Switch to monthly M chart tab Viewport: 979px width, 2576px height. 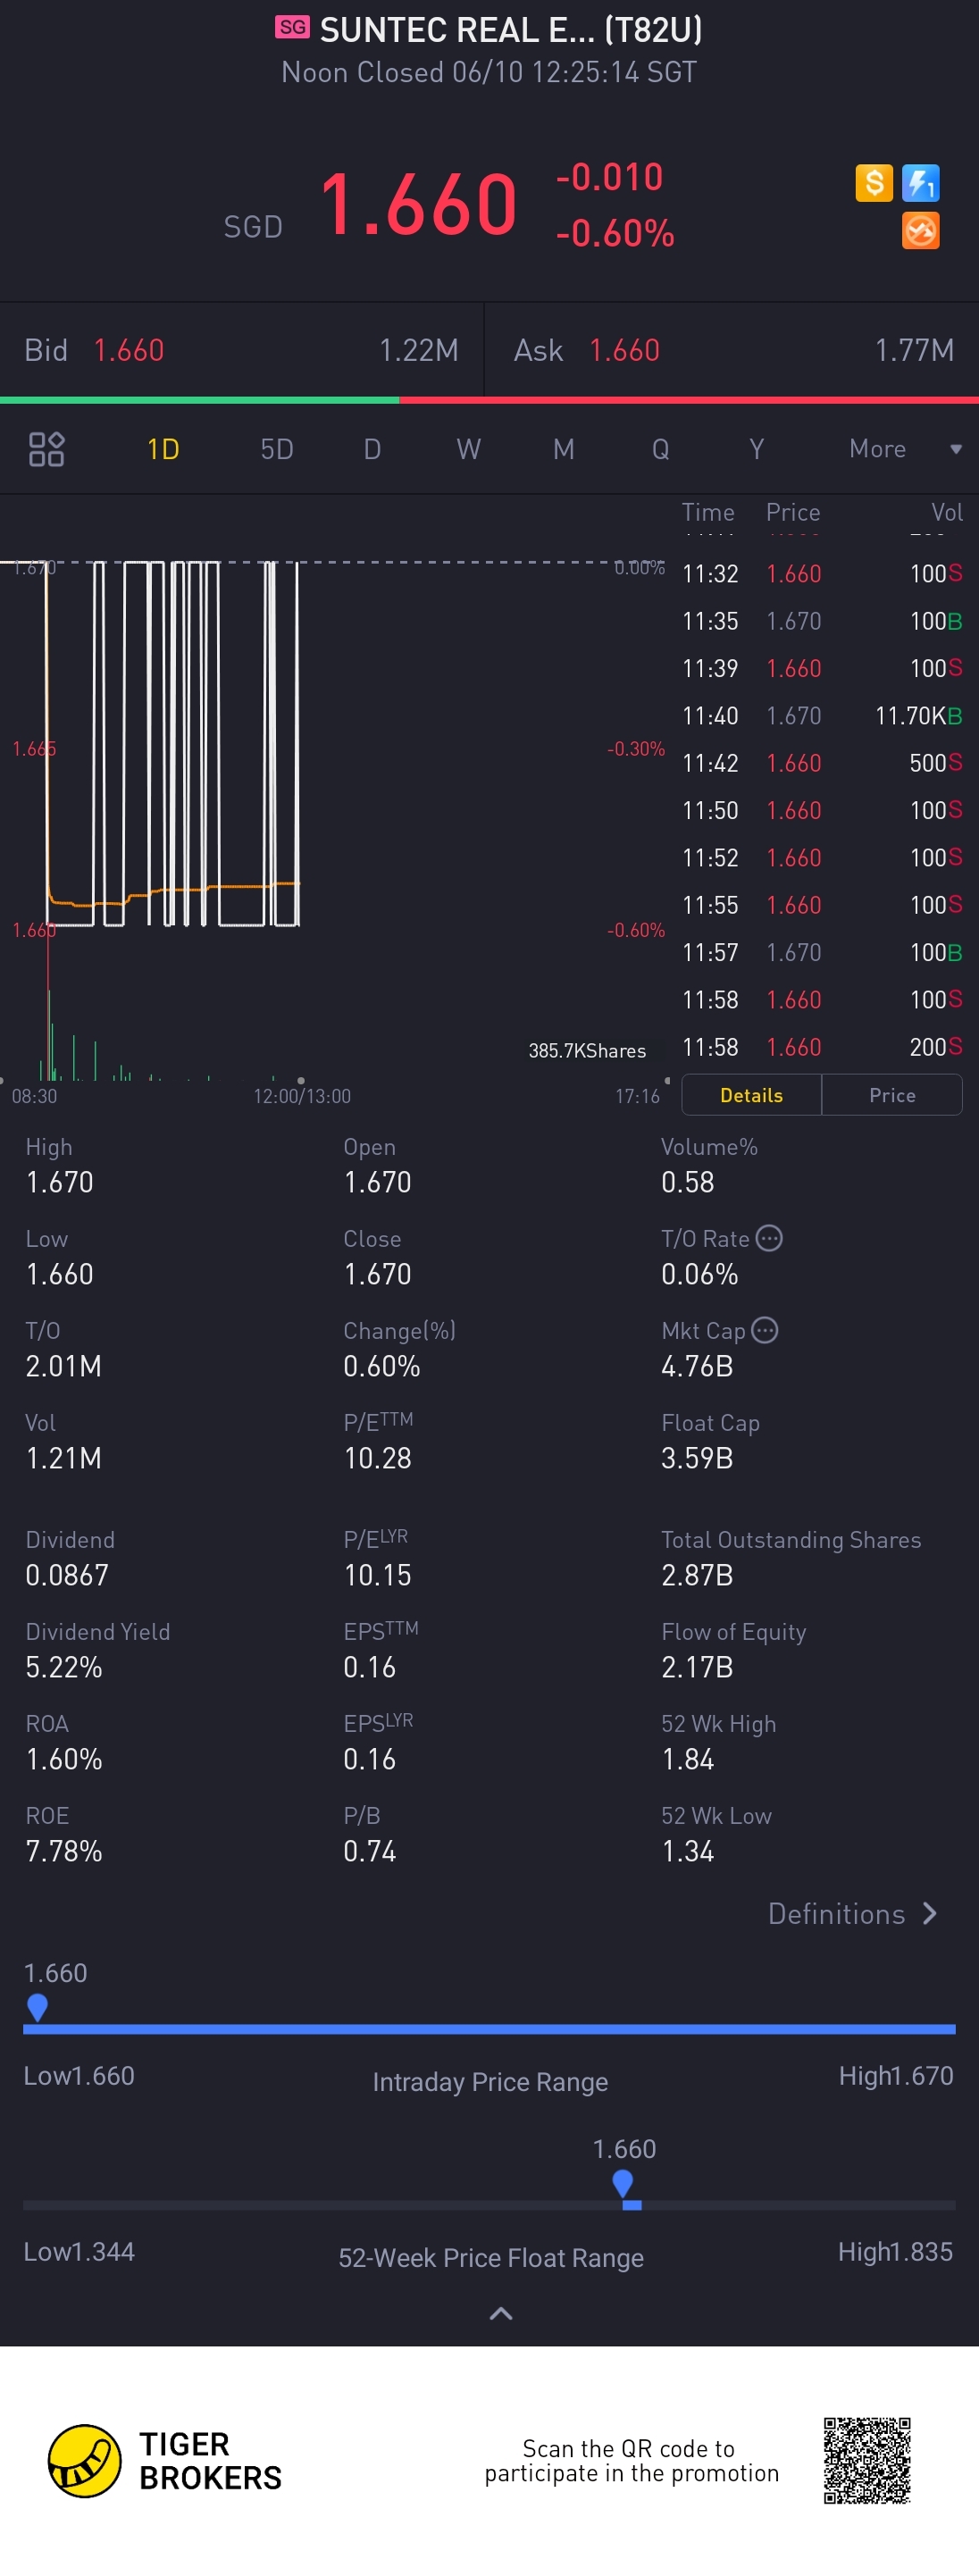pos(564,449)
